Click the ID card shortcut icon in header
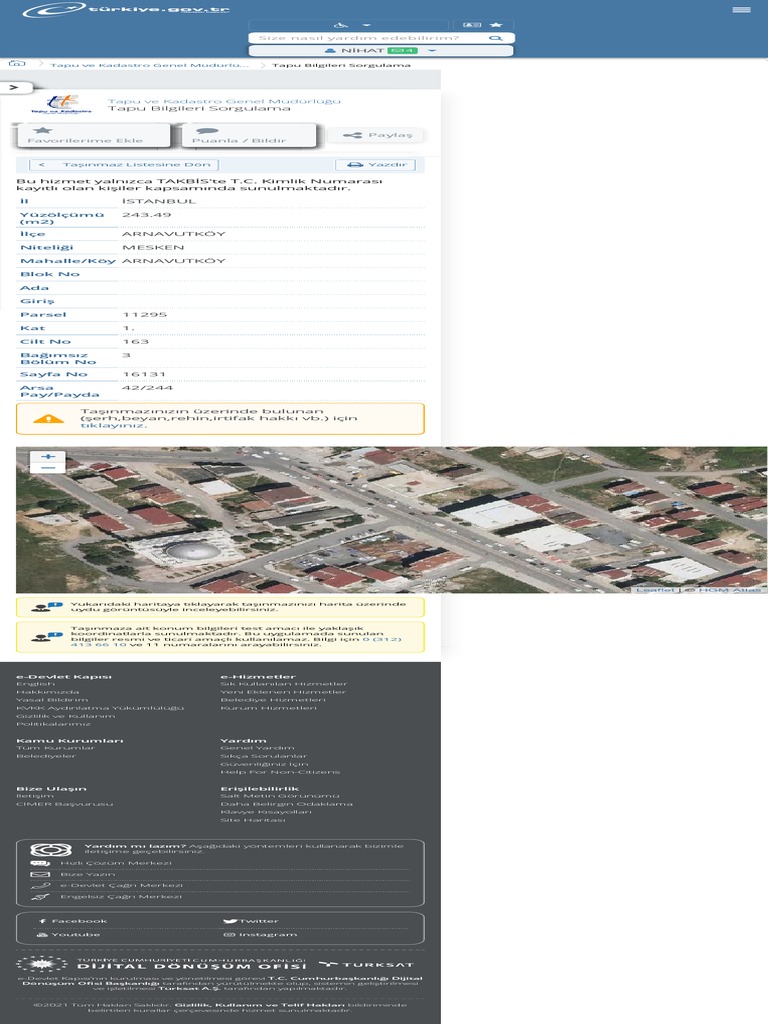This screenshot has width=768, height=1024. click(472, 25)
